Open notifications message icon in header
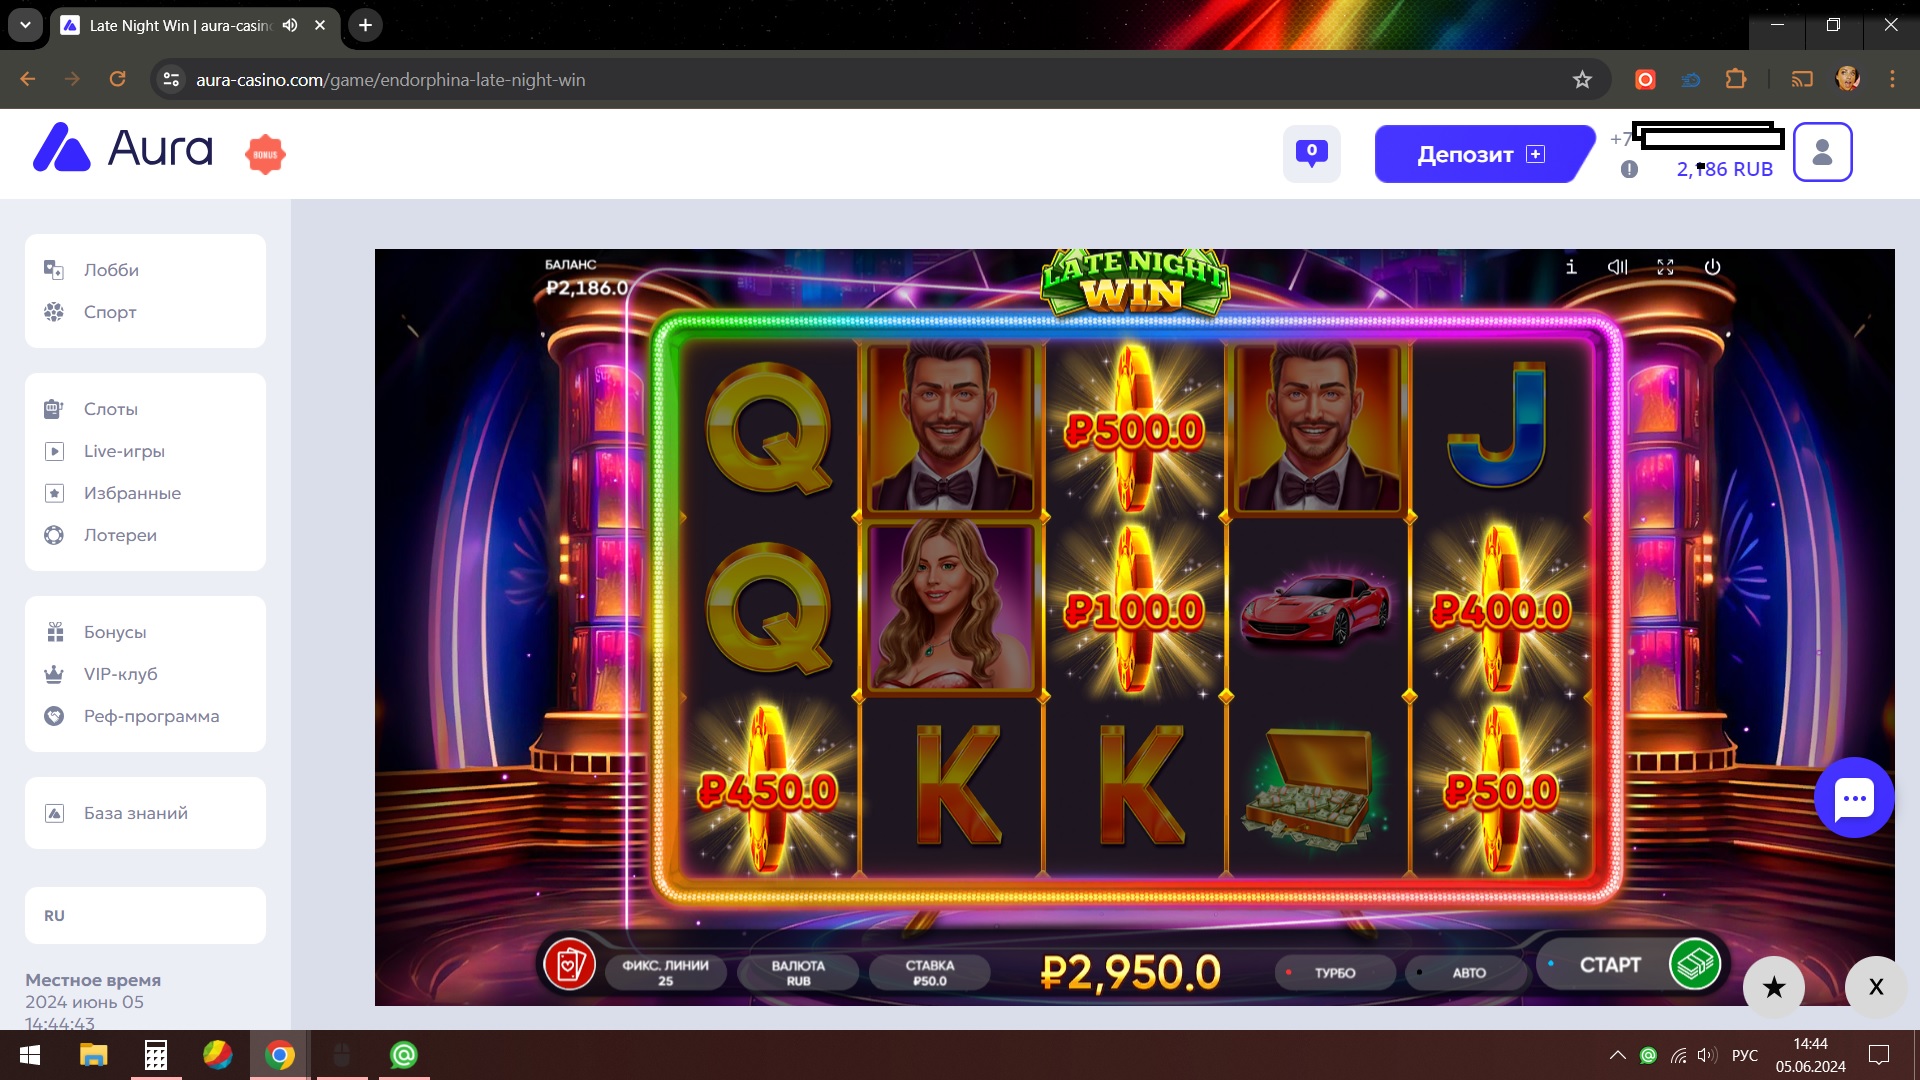 point(1312,153)
